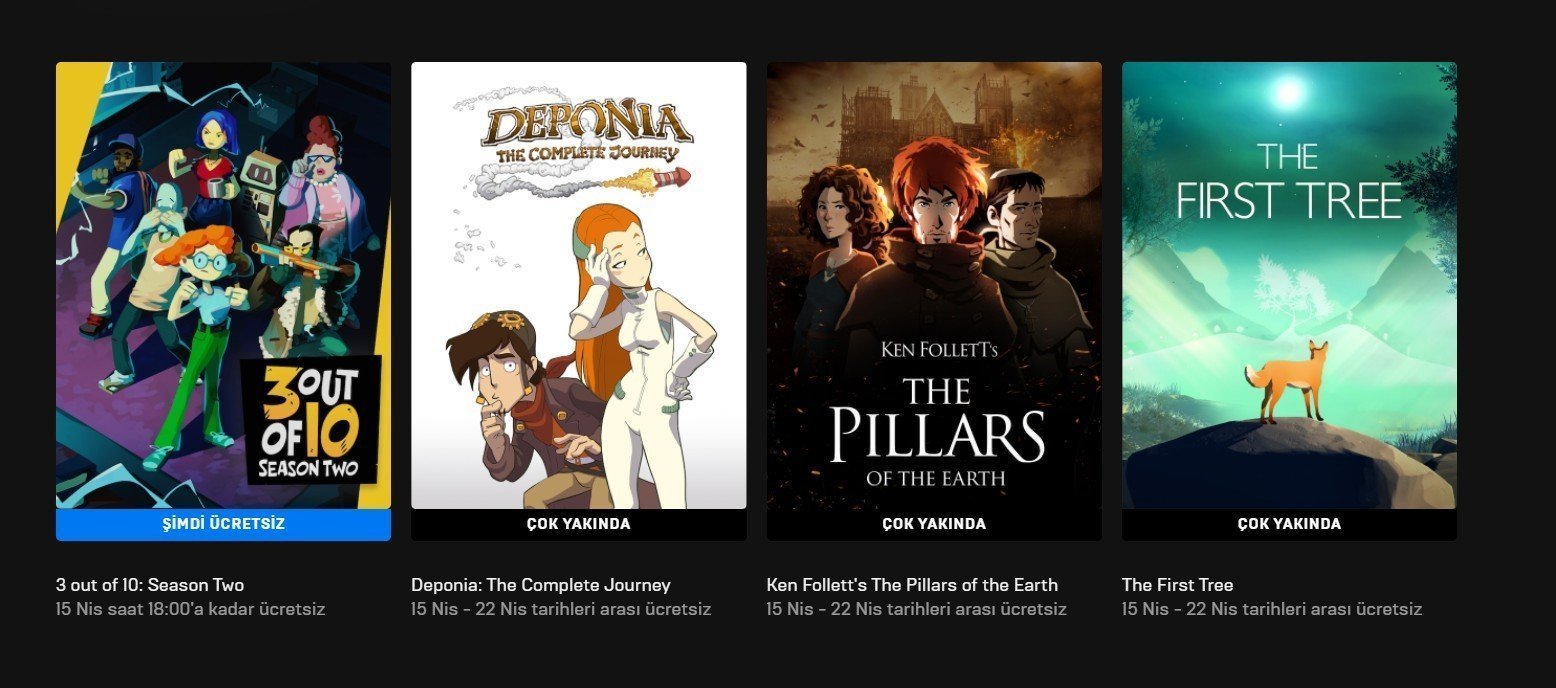
Task: Open 'Ken Follett's The Pillars of the Earth' title link
Action: (x=912, y=585)
